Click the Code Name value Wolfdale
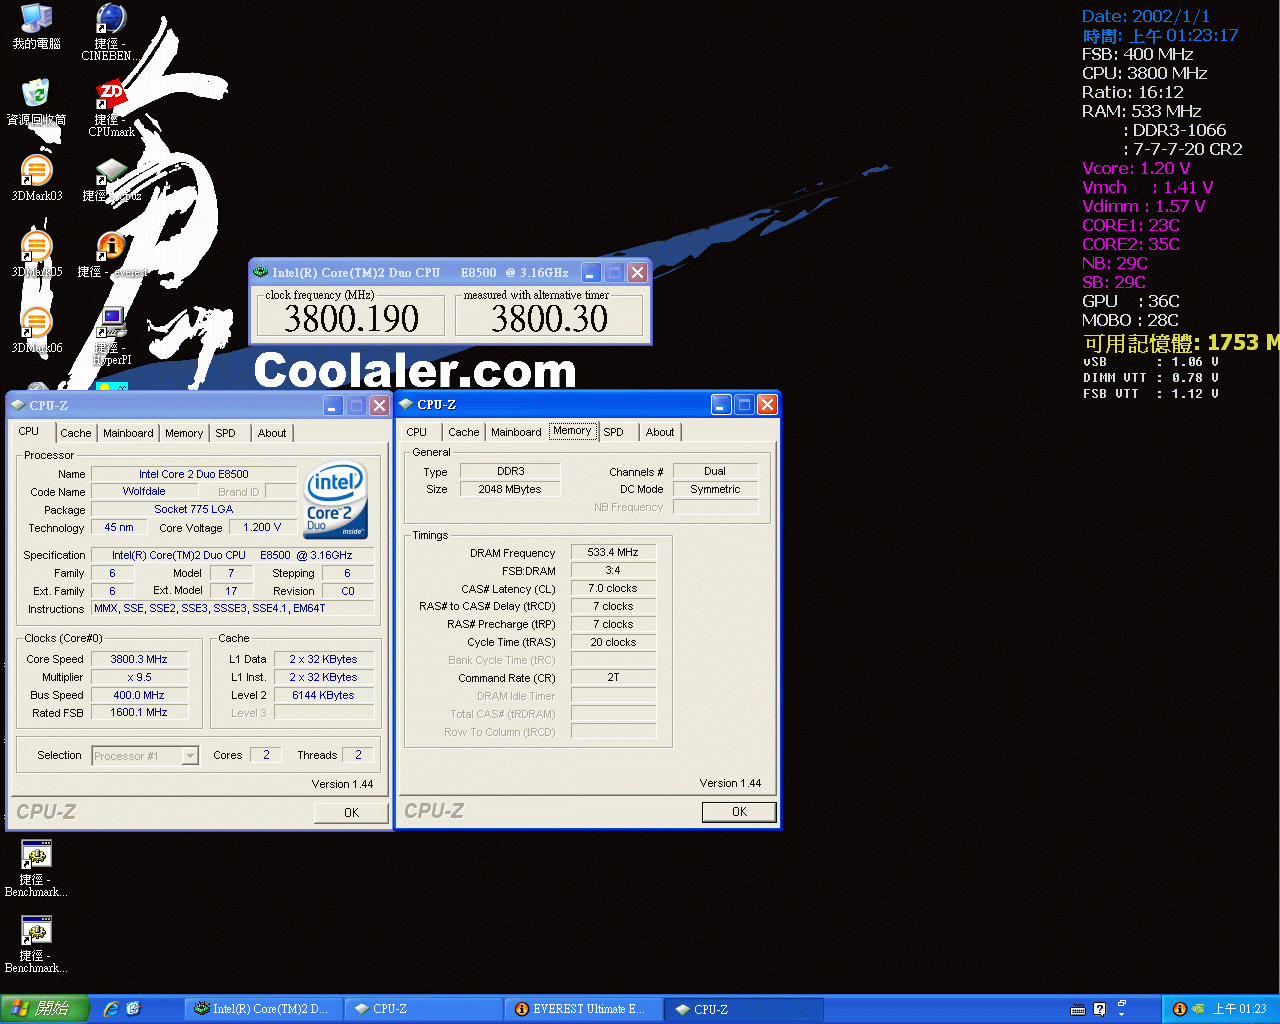 [x=144, y=491]
